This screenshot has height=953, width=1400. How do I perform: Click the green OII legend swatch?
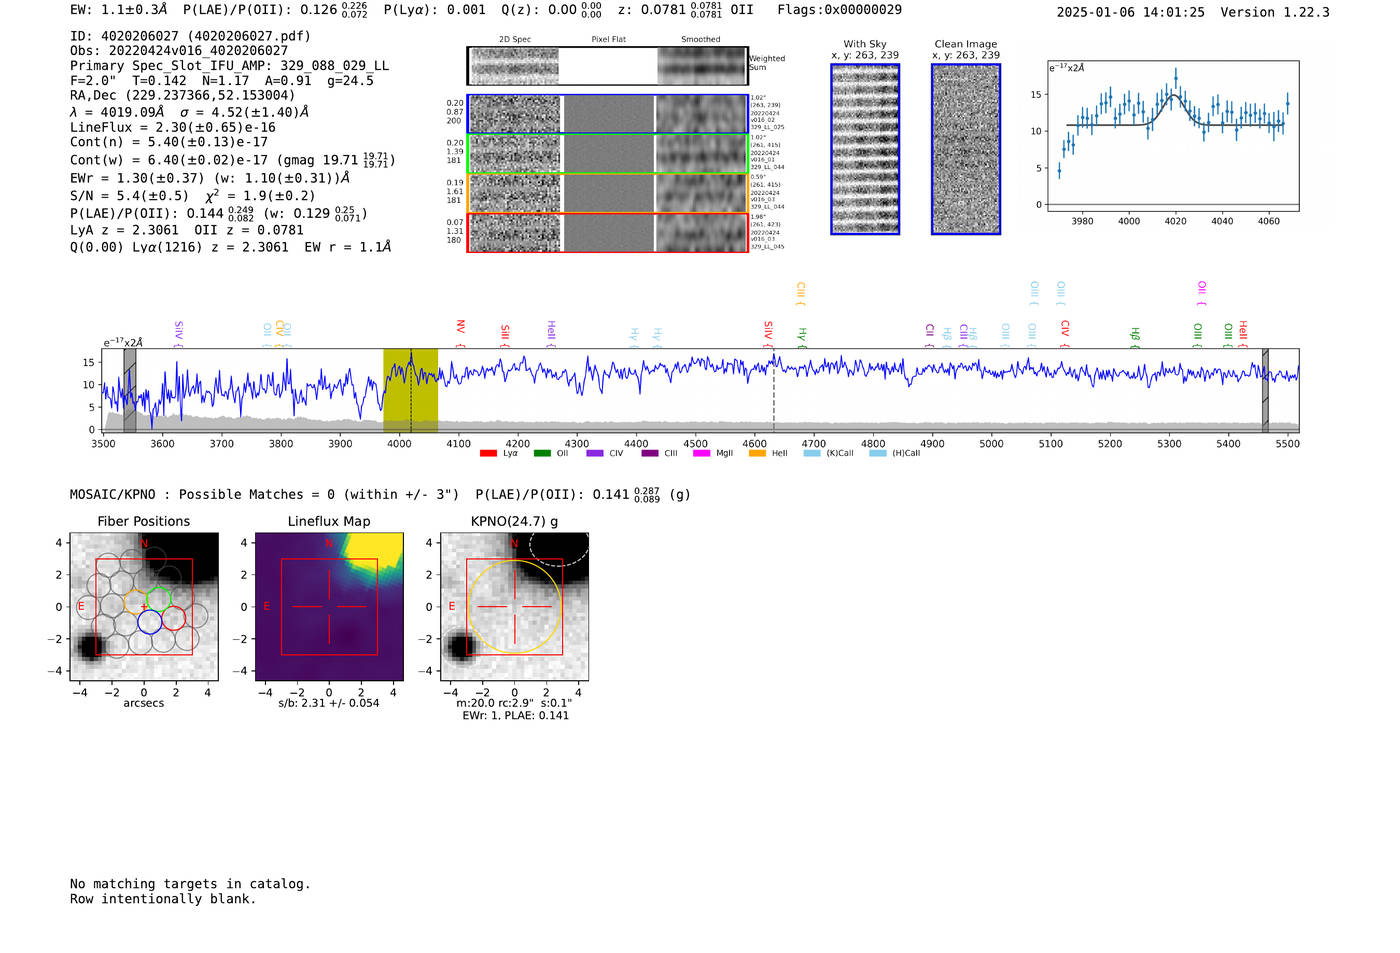(542, 454)
